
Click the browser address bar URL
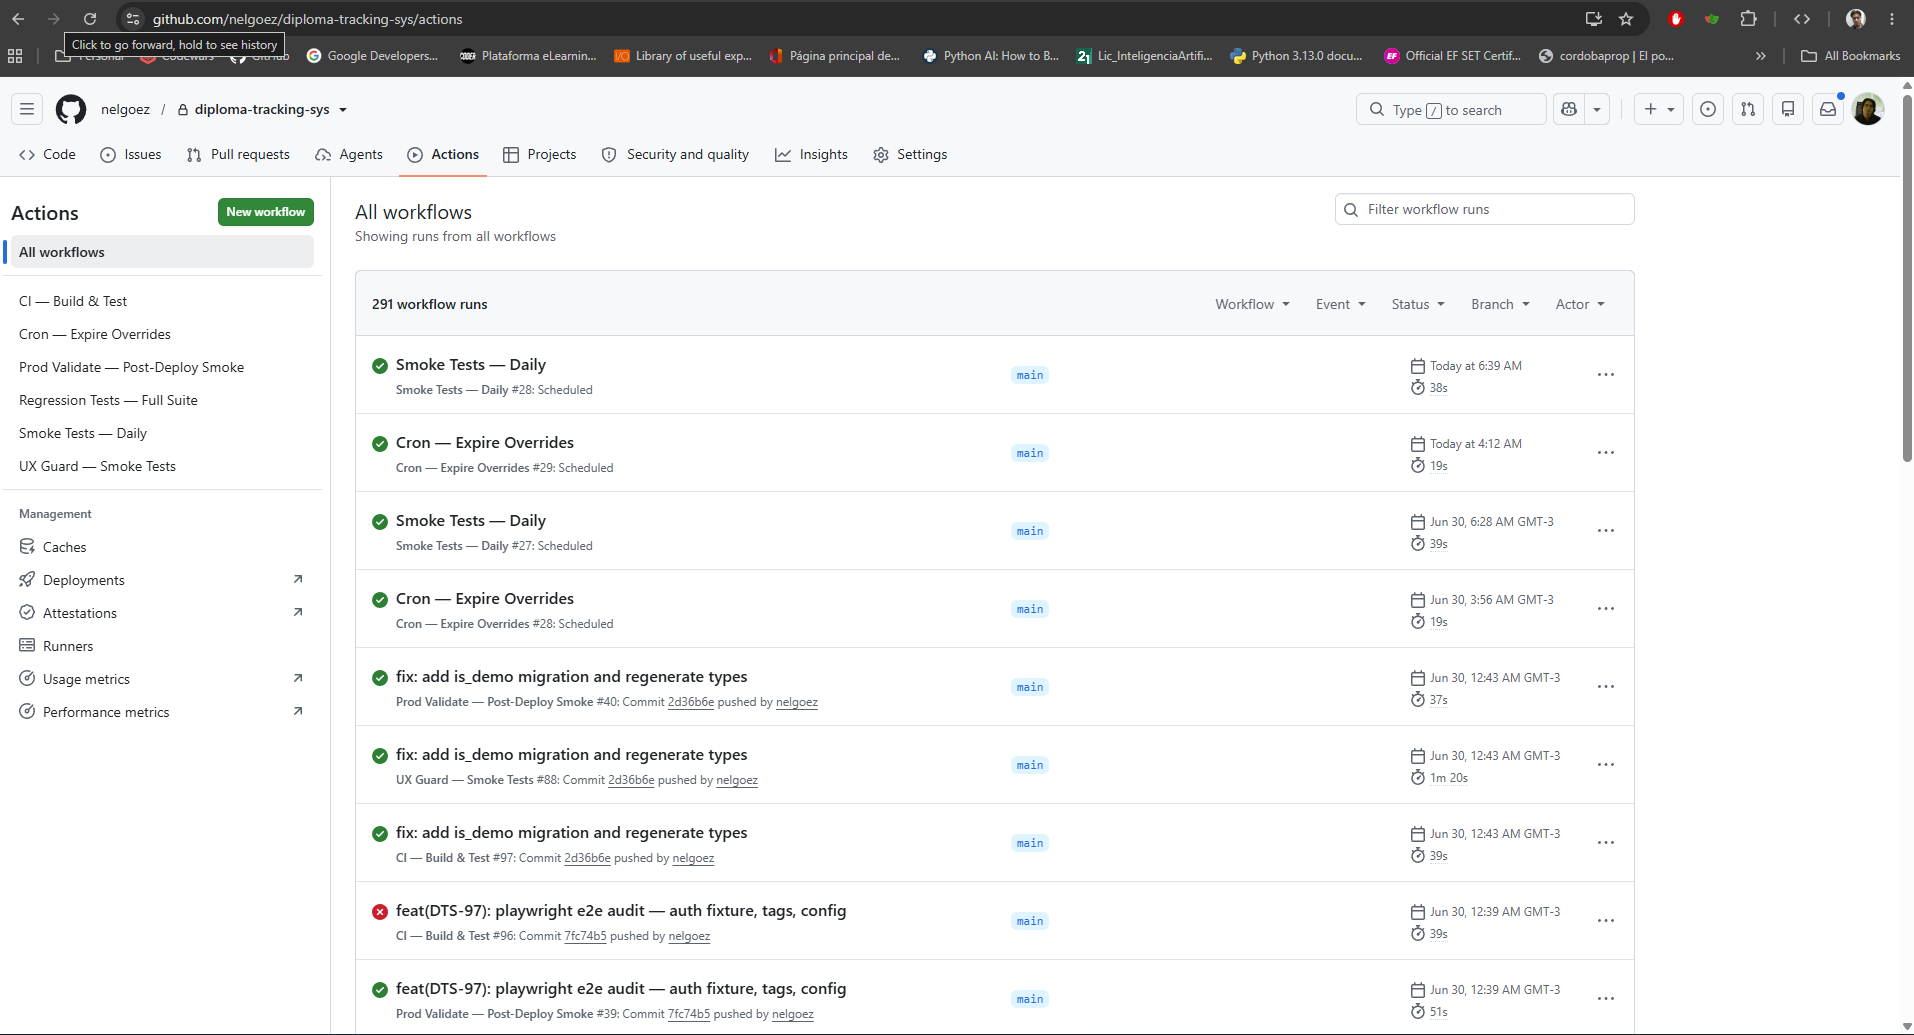click(308, 19)
